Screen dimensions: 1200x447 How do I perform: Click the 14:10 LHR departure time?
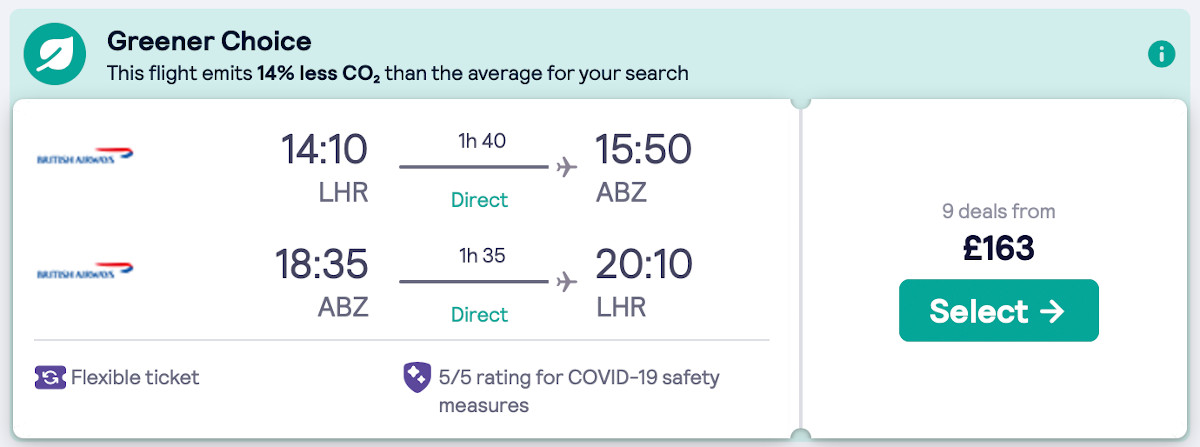point(324,150)
